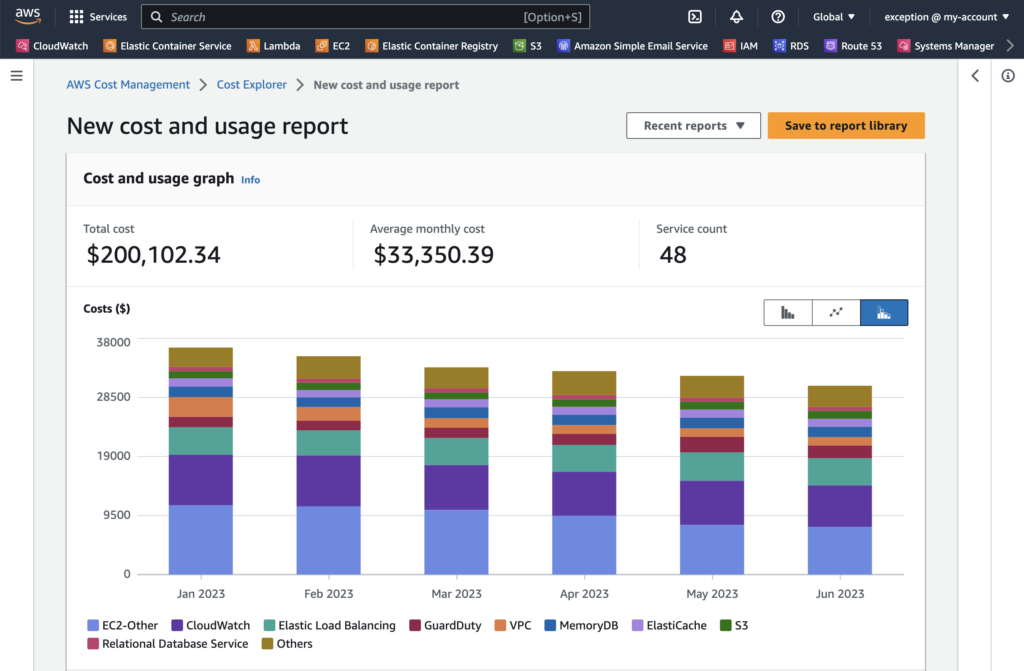
Task: Open Lambda favorites shortcut
Action: click(x=274, y=46)
